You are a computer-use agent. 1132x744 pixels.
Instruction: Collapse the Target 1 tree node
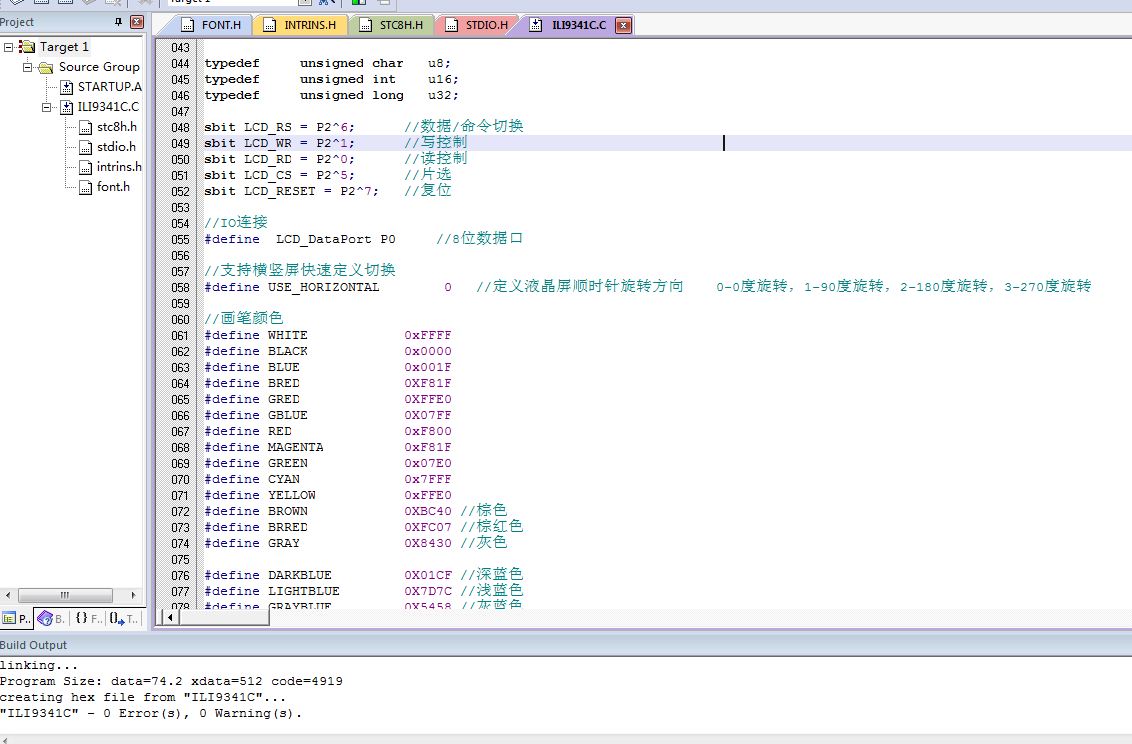(x=9, y=47)
